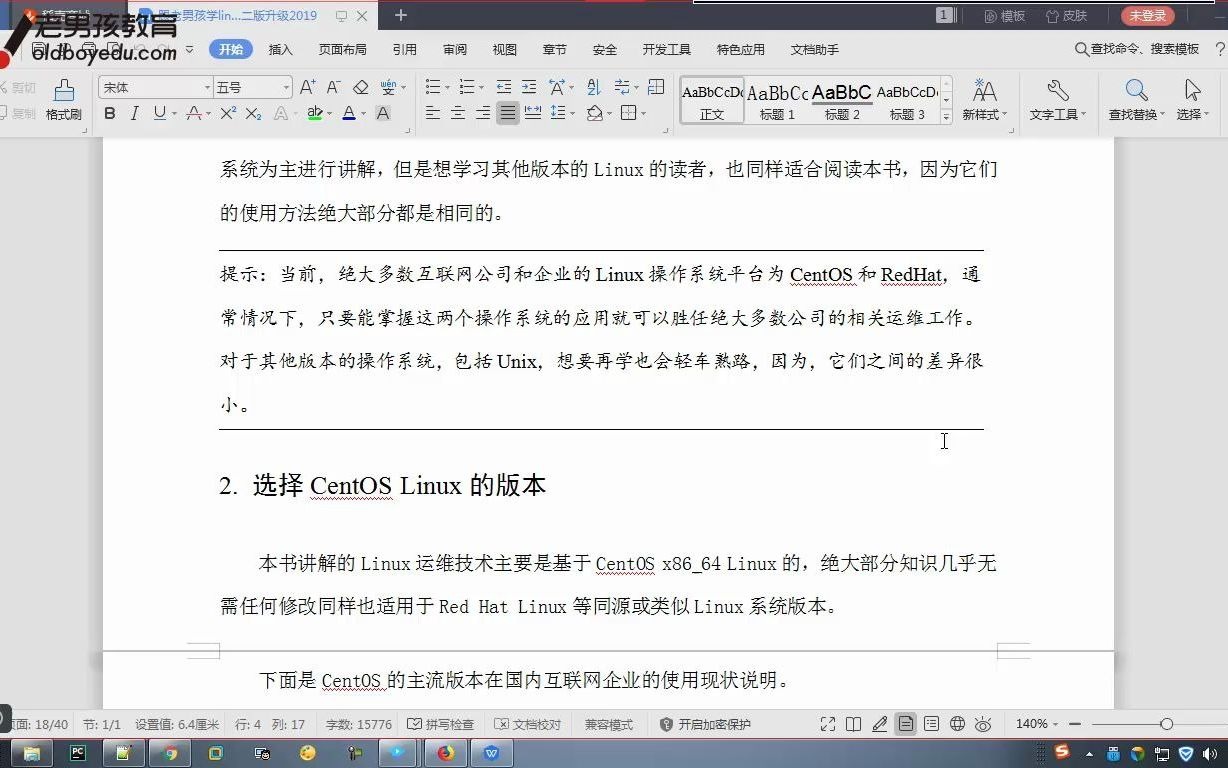Switch to full screen view icon

point(828,724)
